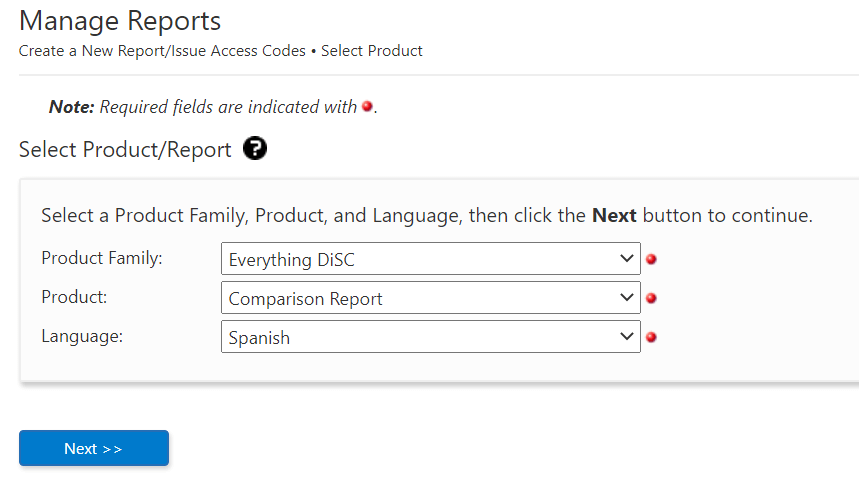The width and height of the screenshot is (861, 498).
Task: Click the instruction sentence about clicking Next
Action: (x=427, y=215)
